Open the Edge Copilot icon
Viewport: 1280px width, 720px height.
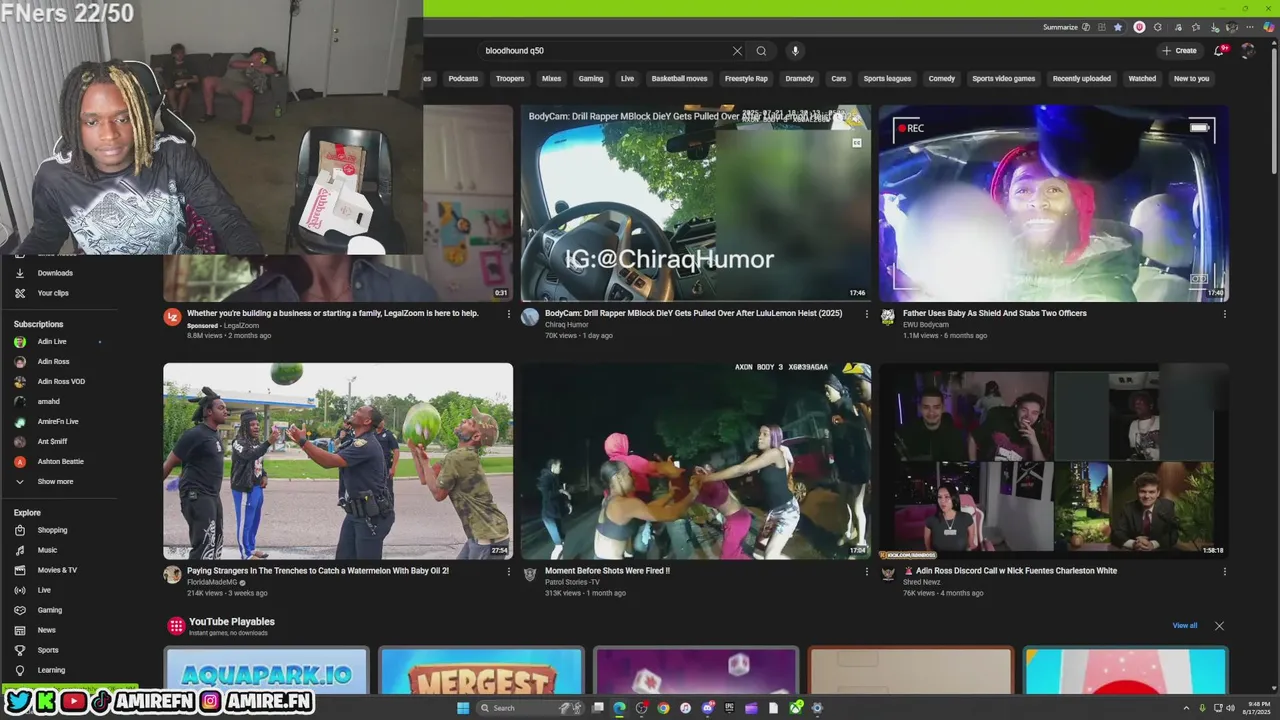tap(1268, 27)
